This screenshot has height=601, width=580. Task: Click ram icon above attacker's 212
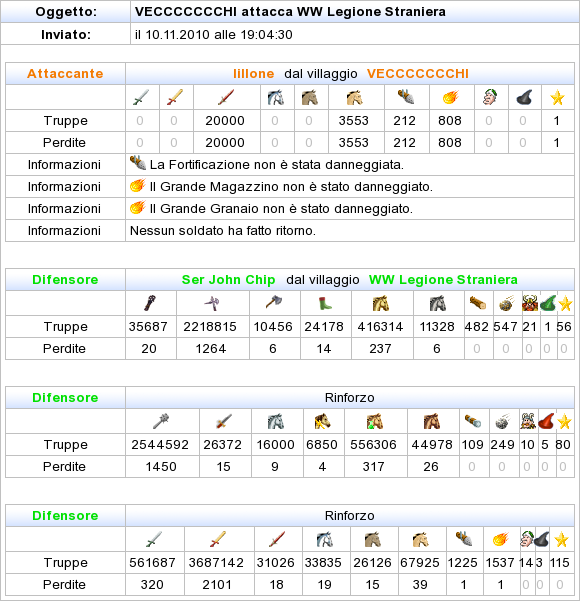(406, 97)
